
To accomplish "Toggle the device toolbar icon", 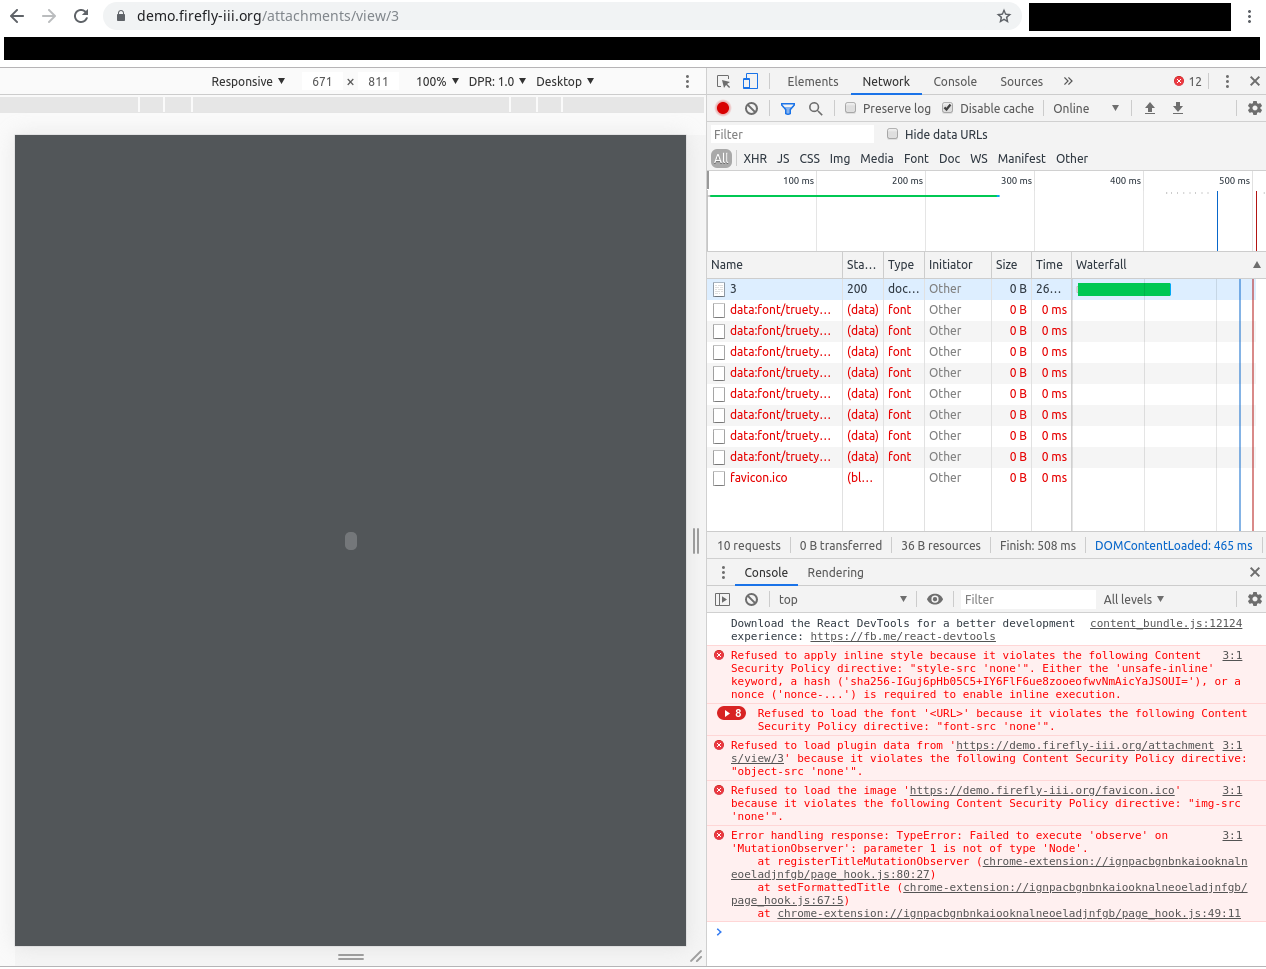I will click(750, 81).
